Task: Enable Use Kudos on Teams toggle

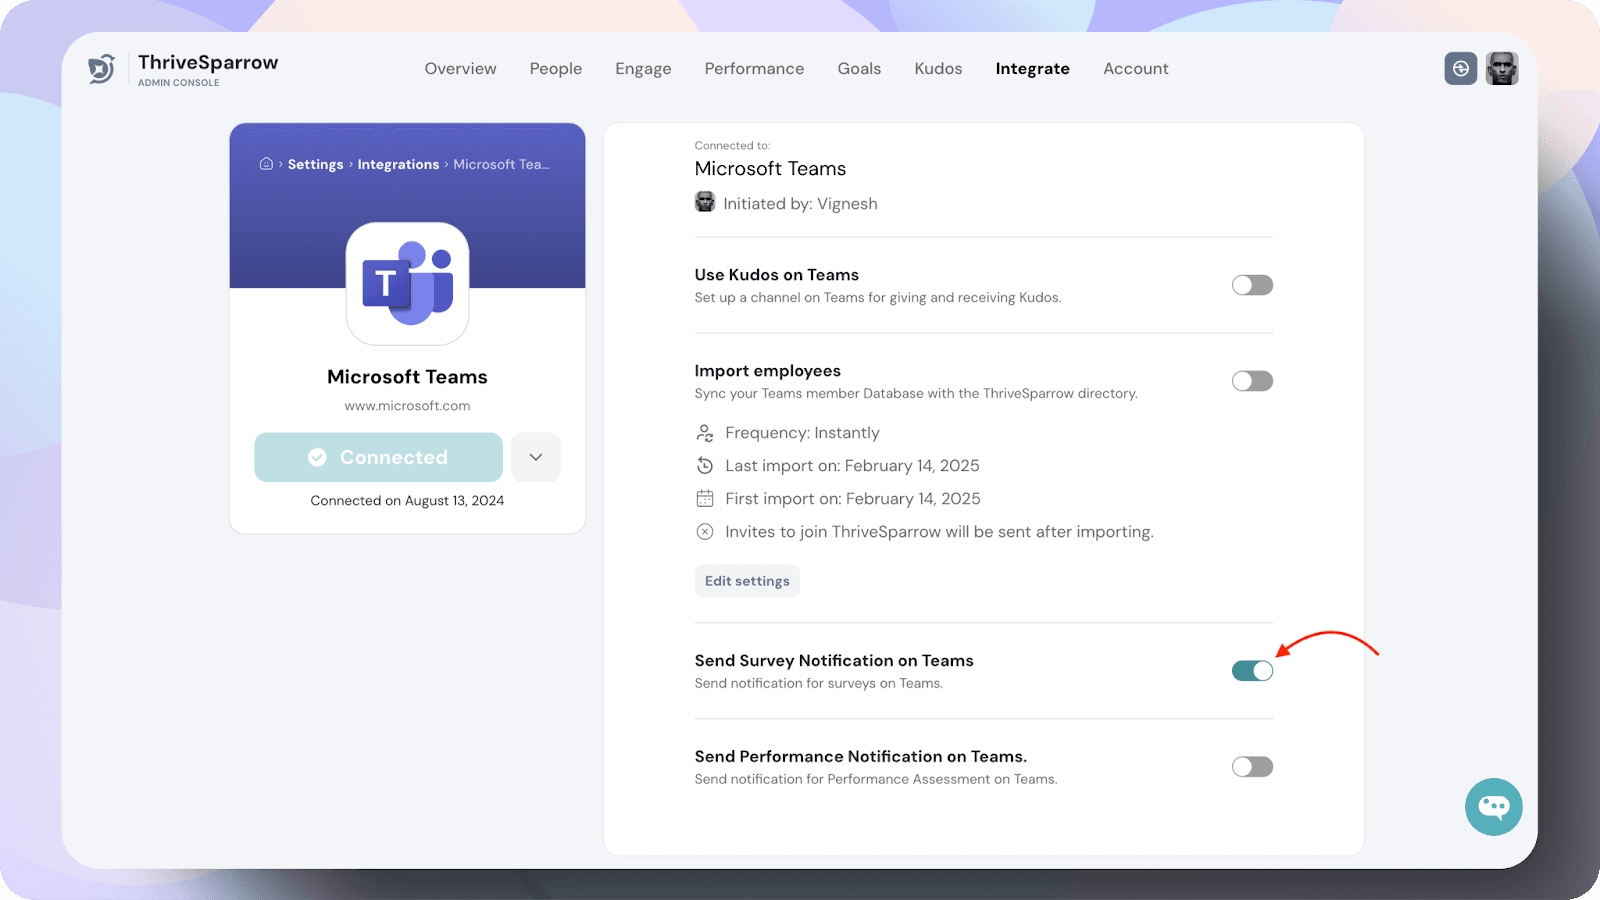Action: point(1252,286)
